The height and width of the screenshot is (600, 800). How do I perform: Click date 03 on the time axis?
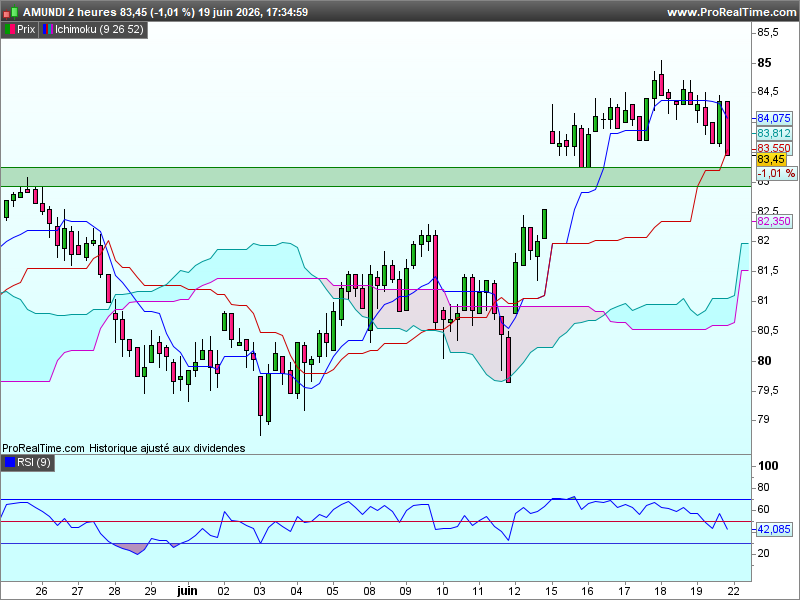click(x=260, y=591)
